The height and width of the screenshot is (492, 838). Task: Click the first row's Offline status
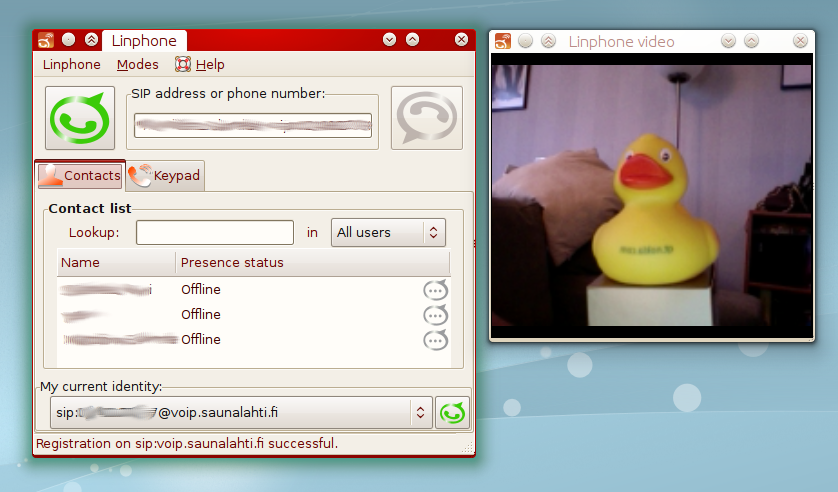click(x=201, y=290)
